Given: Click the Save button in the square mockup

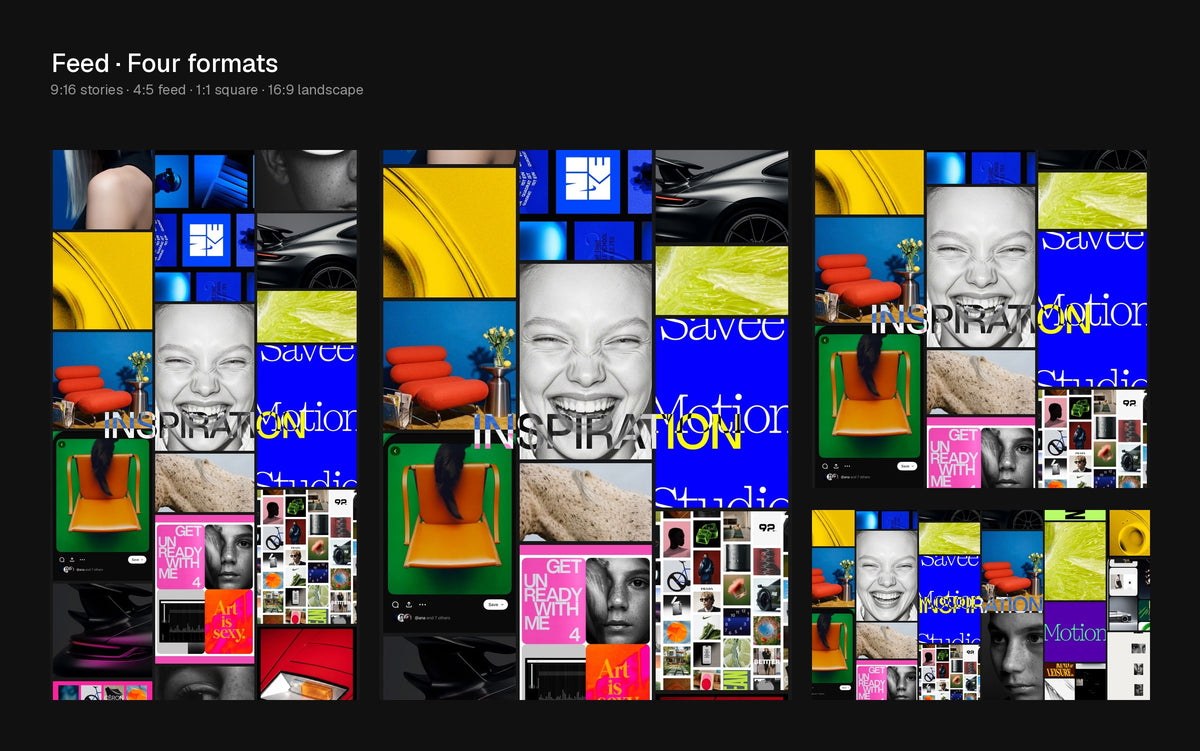Looking at the screenshot, I should click(x=906, y=466).
